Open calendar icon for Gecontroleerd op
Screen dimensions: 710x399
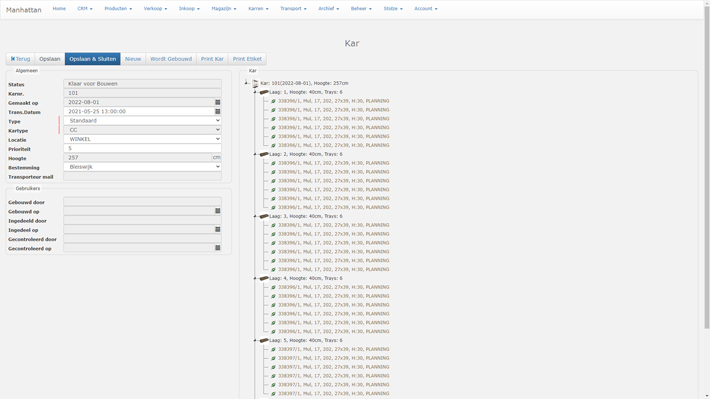coord(217,248)
